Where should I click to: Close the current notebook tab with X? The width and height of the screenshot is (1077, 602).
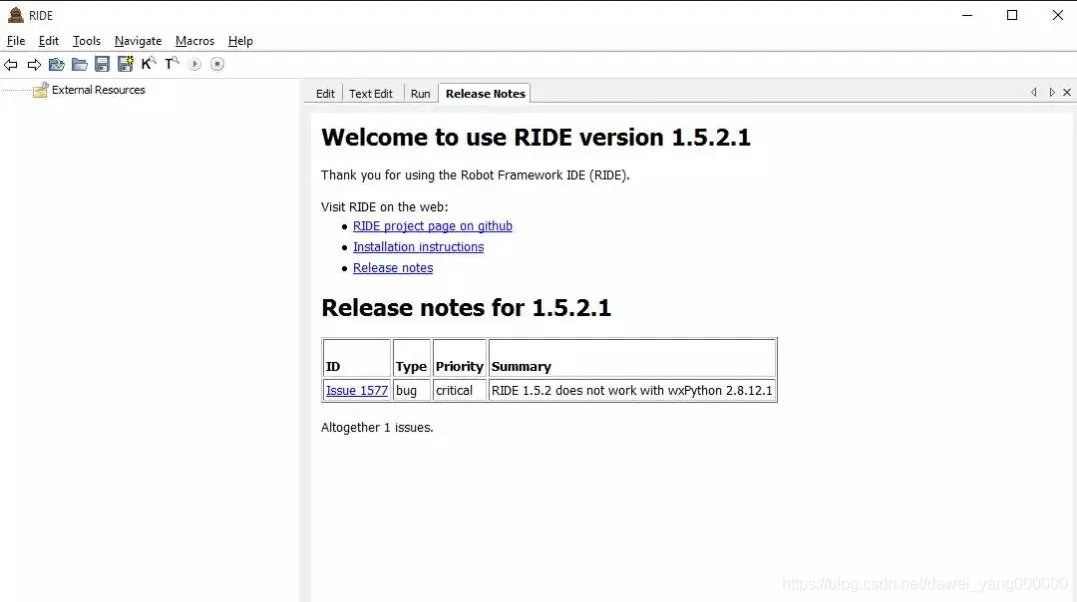(x=1067, y=92)
